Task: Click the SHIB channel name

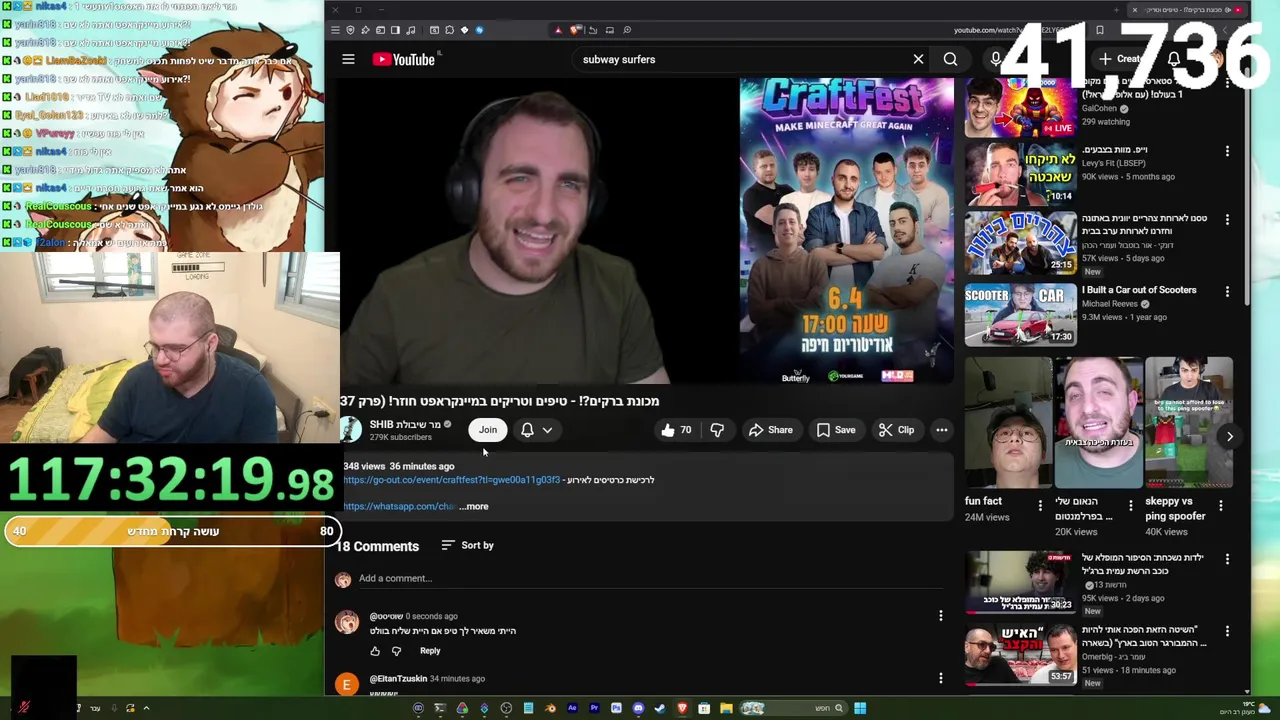Action: 405,424
